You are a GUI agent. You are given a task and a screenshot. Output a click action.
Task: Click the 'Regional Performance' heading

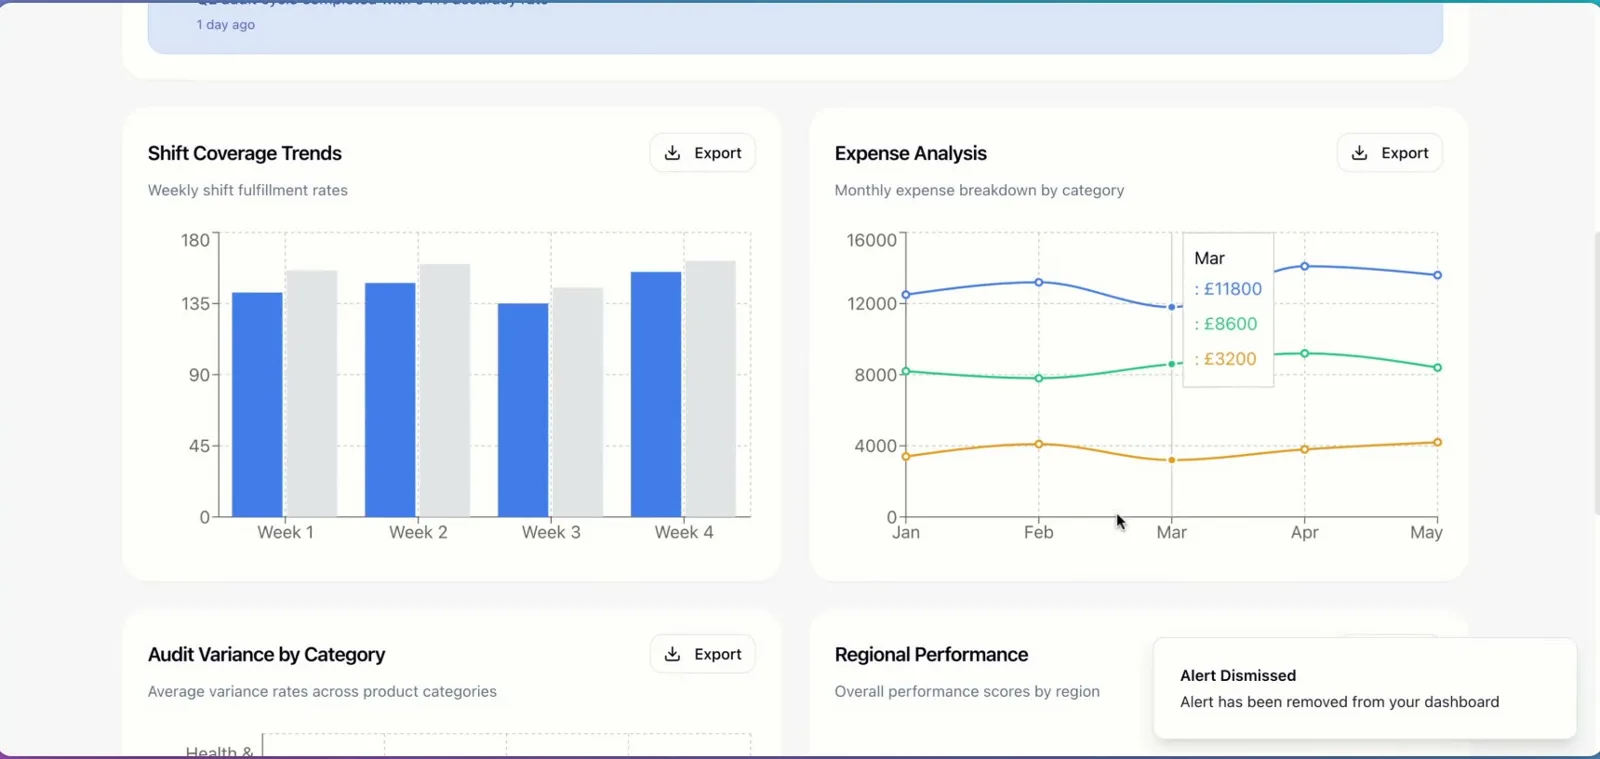[x=931, y=654]
